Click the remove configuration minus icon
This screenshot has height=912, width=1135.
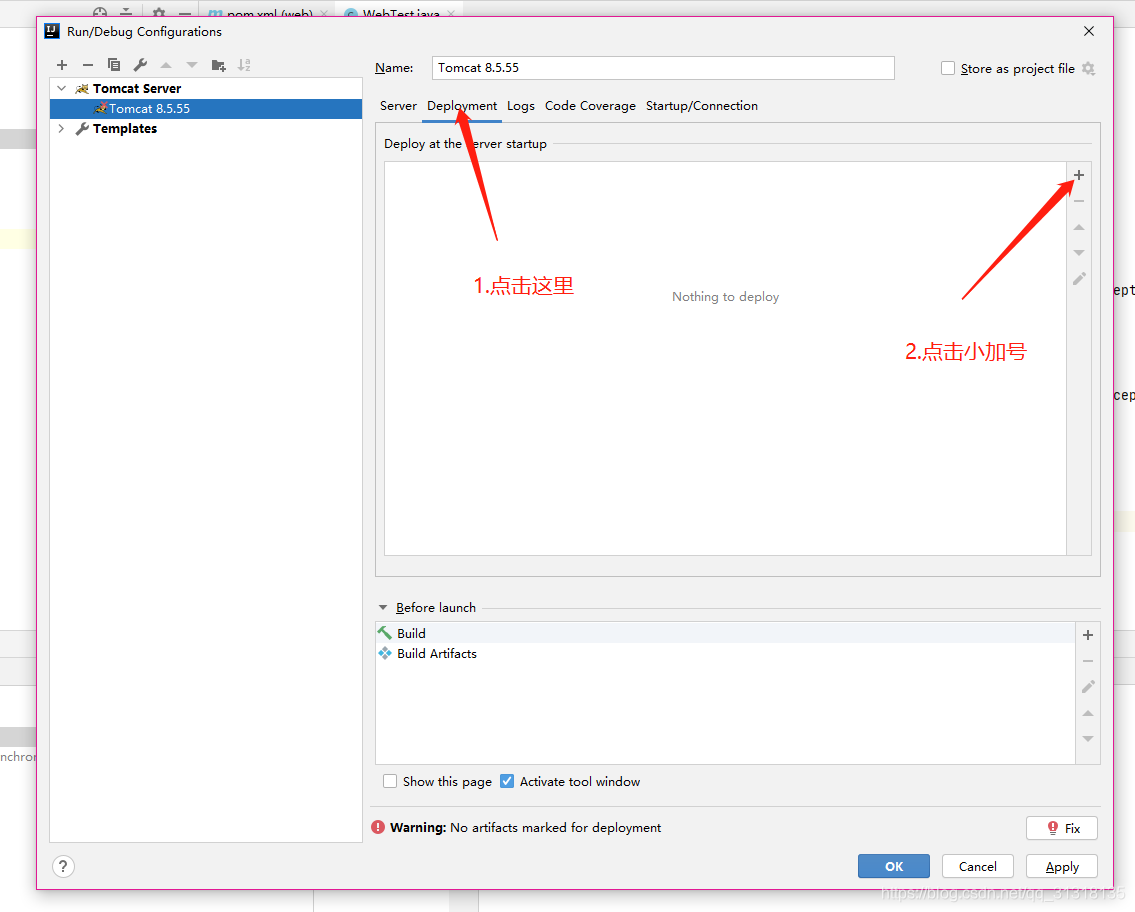tap(88, 64)
